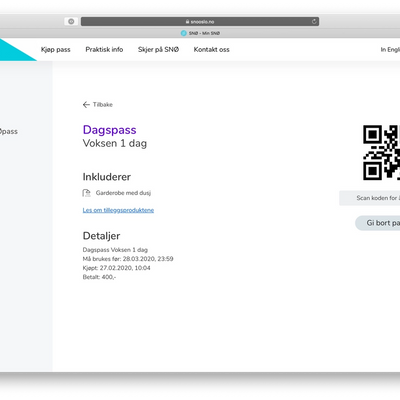
Task: Switch language with In English link
Action: click(x=390, y=49)
